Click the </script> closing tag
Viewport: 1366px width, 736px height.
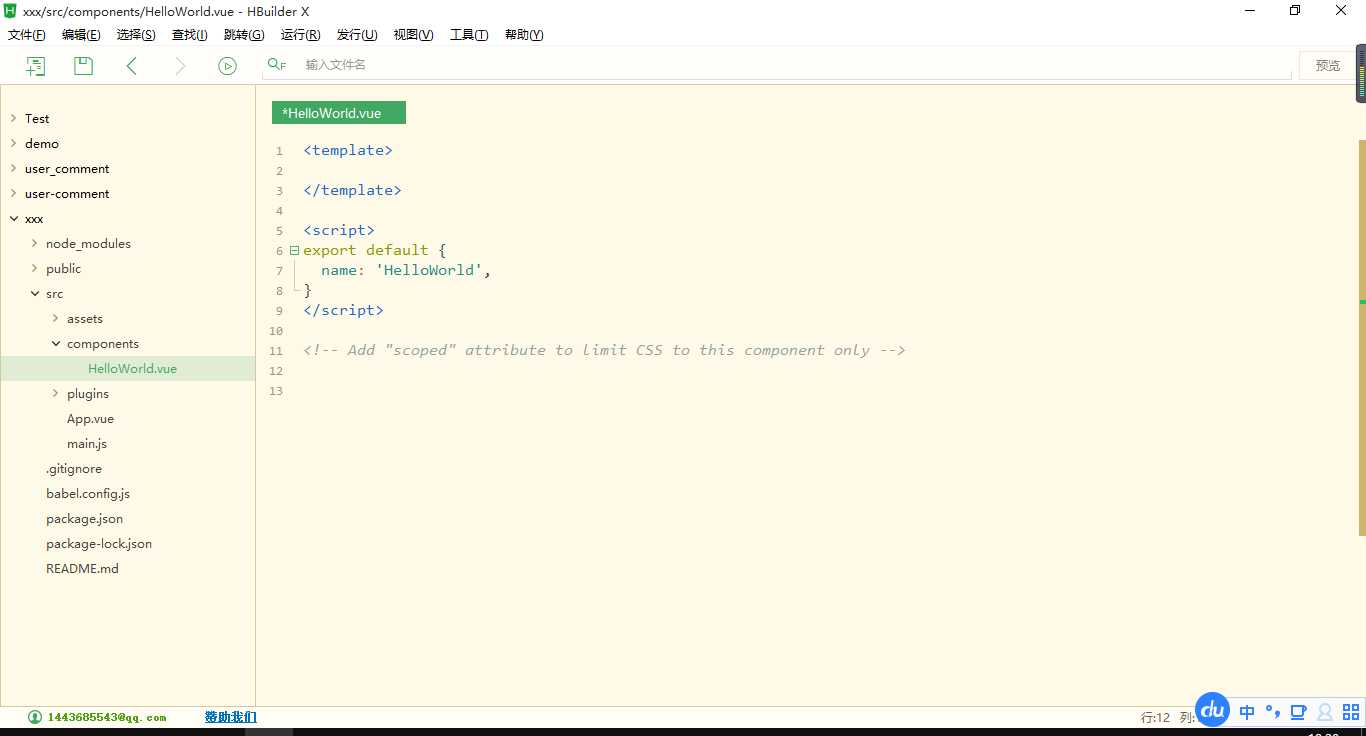343,310
